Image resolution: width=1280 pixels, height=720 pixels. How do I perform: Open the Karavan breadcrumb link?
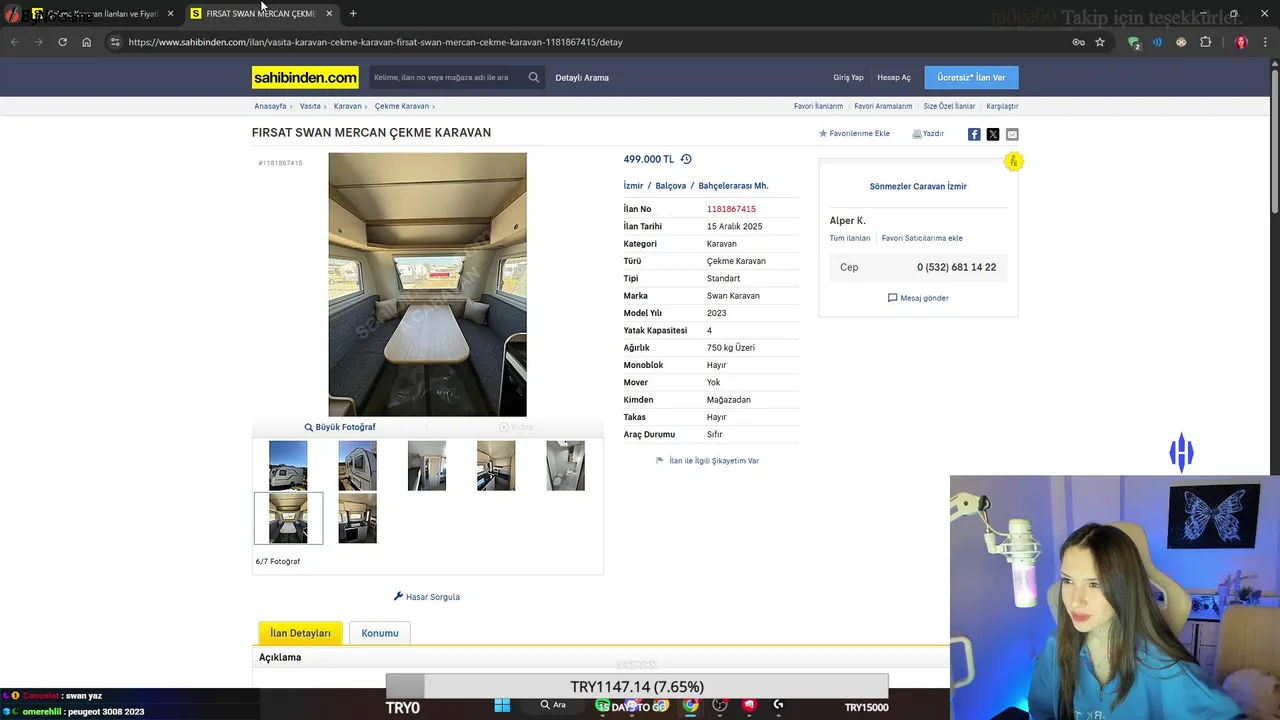point(347,106)
